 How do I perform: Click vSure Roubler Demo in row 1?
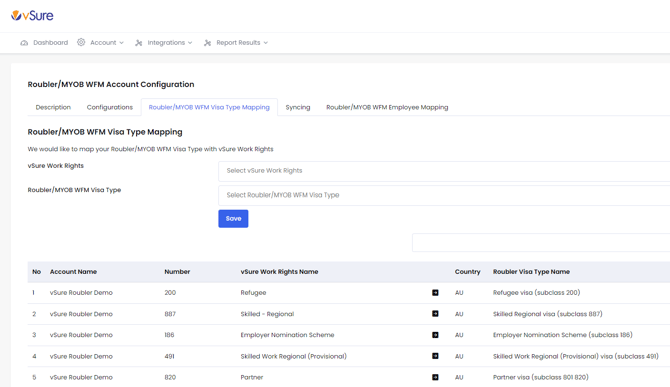tap(81, 293)
